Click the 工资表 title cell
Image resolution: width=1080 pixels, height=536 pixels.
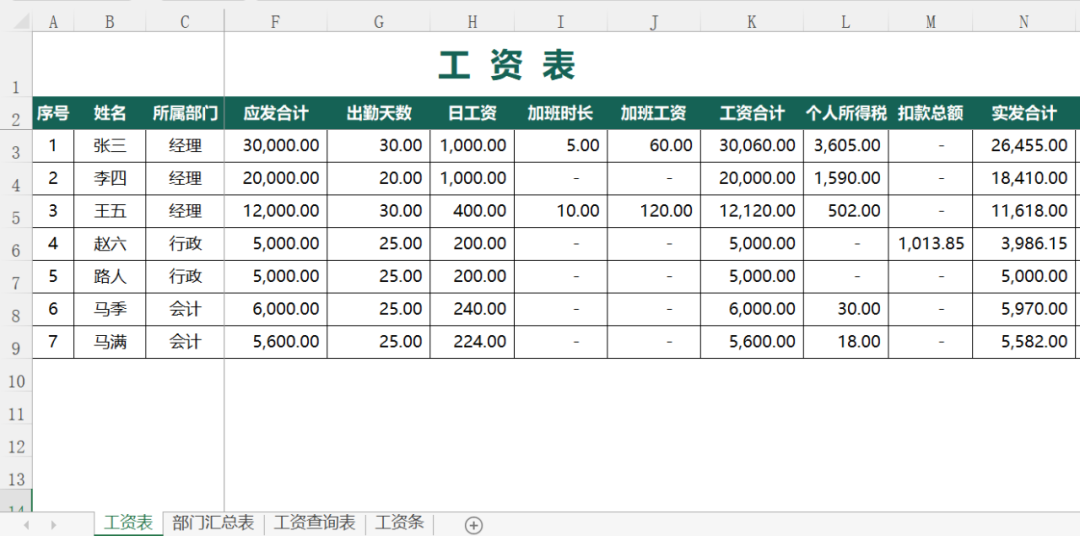(508, 64)
